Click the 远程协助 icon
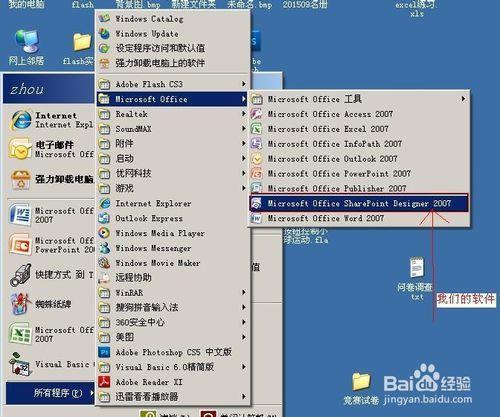Viewport: 500px width, 417px height. (104, 278)
